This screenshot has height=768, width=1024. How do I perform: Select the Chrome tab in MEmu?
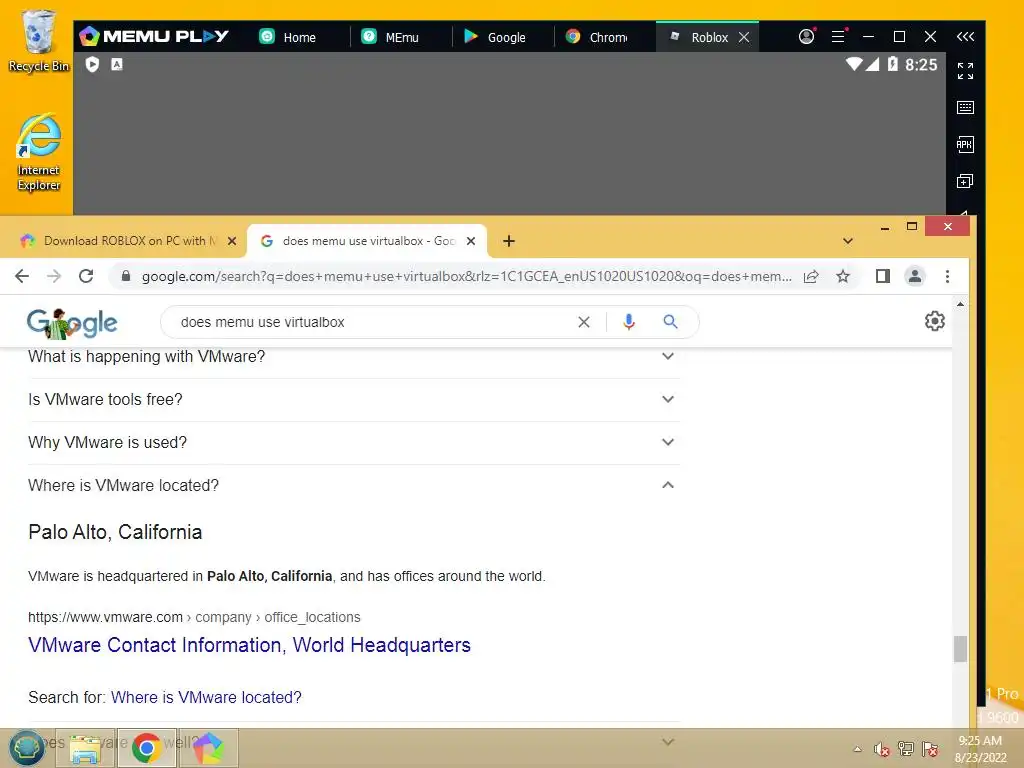tap(596, 37)
